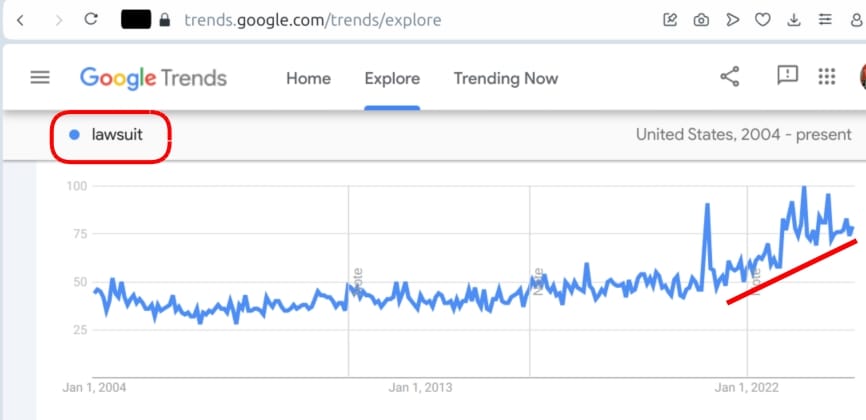Open the Google apps grid
The height and width of the screenshot is (420, 866).
827,76
